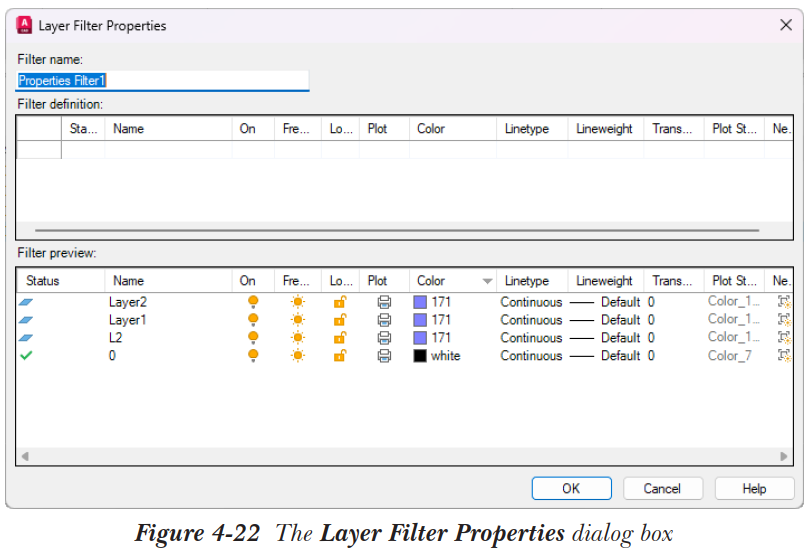
Task: Click the Lock padlock icon for layer 0
Action: (340, 355)
